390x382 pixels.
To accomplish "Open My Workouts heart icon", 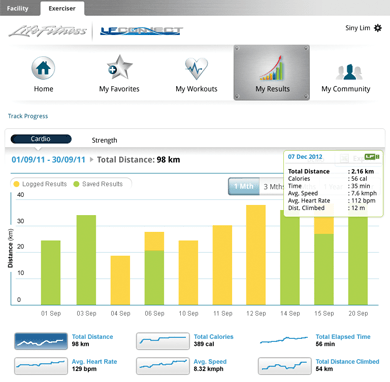I will pyautogui.click(x=196, y=68).
